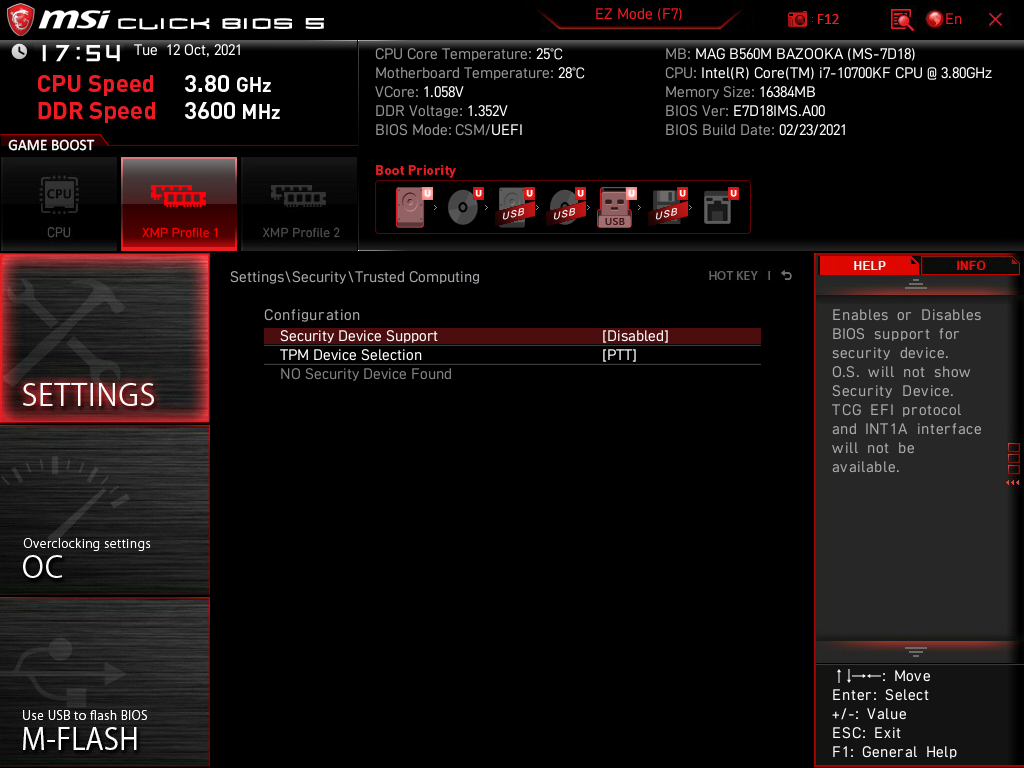Viewport: 1024px width, 768px height.
Task: Open the SETTINGS section tile
Action: (104, 338)
